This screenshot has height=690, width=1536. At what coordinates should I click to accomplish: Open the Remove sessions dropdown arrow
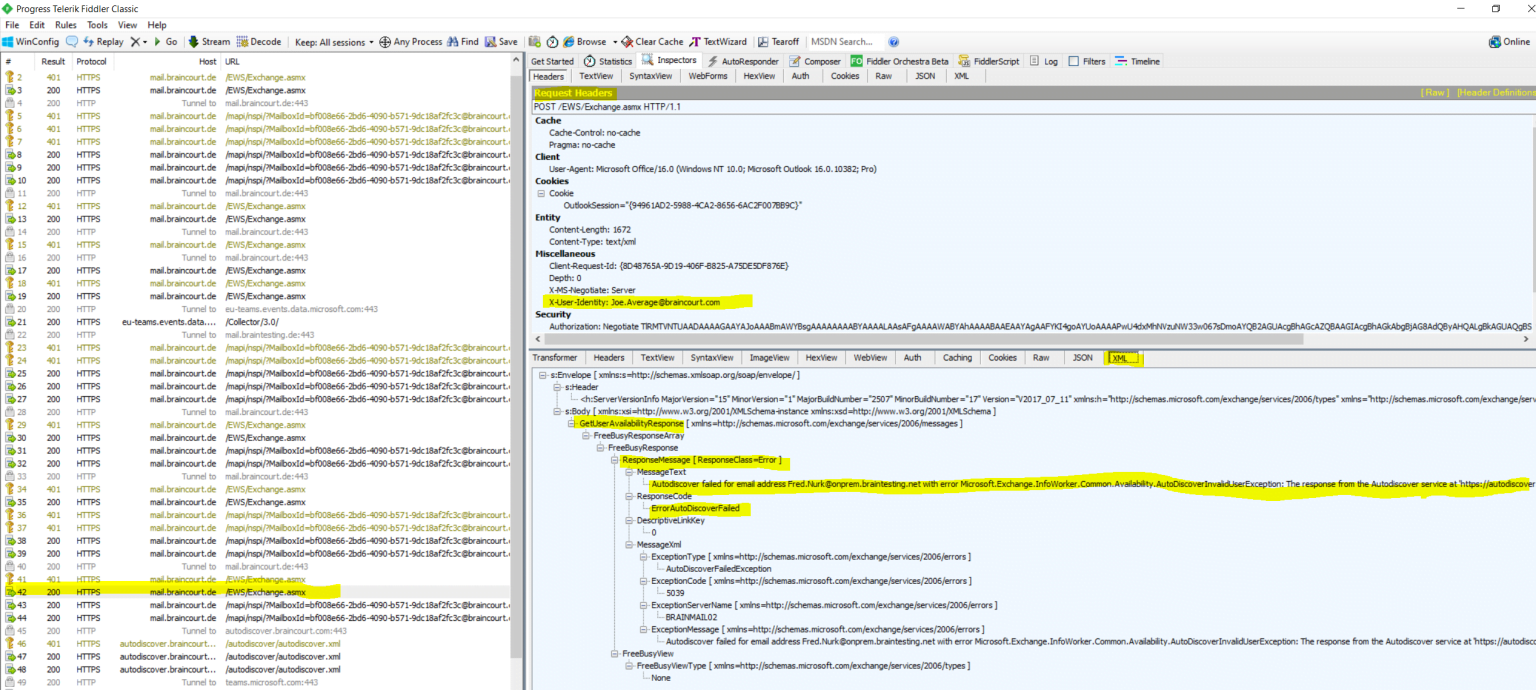pos(145,42)
